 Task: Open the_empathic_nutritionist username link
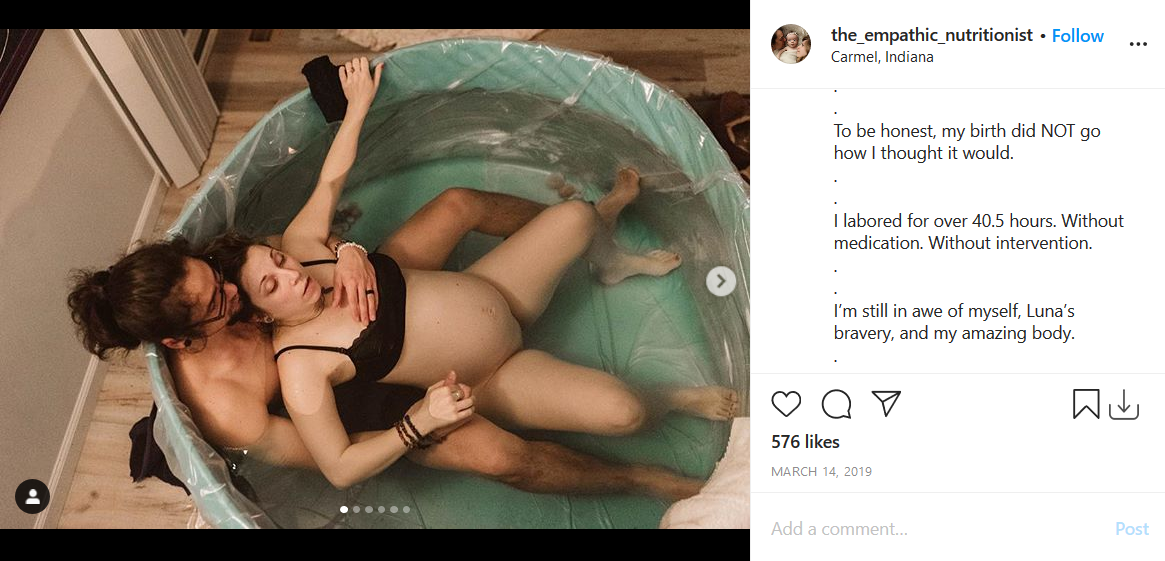pyautogui.click(x=932, y=35)
